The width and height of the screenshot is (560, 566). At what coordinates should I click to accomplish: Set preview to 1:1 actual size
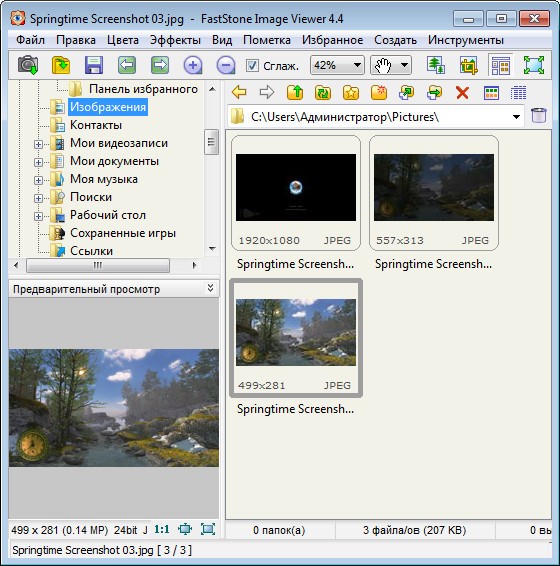click(x=161, y=530)
